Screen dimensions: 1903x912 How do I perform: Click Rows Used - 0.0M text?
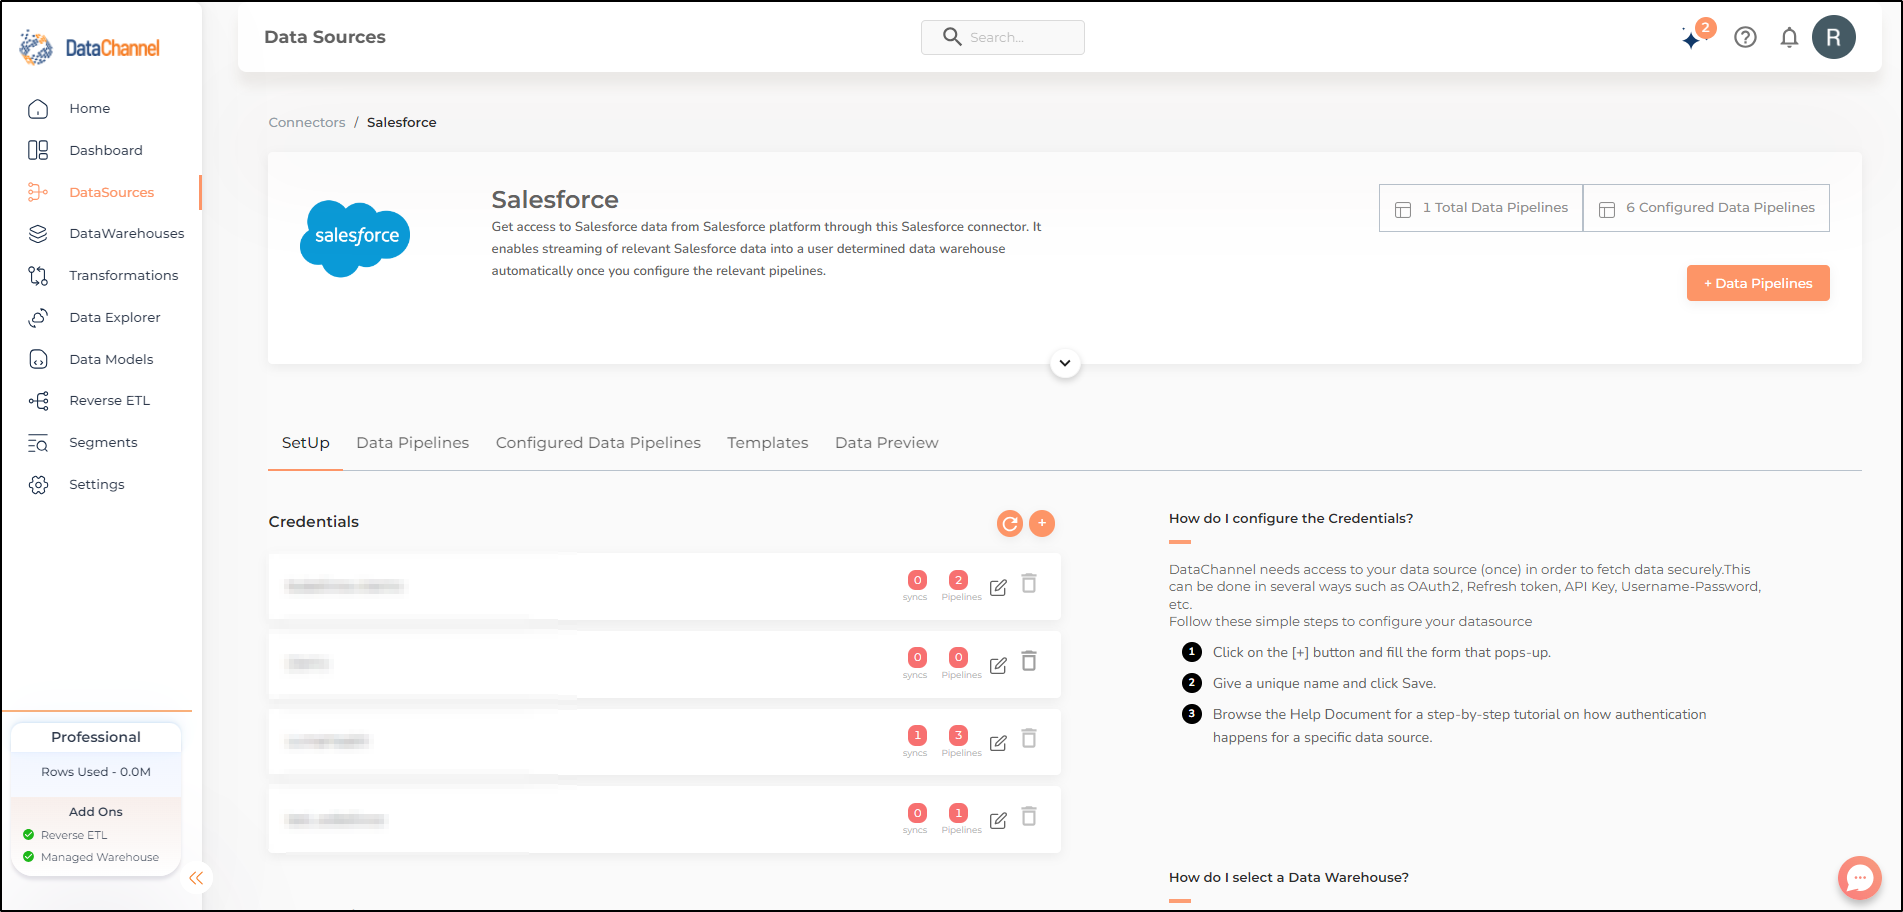pos(96,772)
